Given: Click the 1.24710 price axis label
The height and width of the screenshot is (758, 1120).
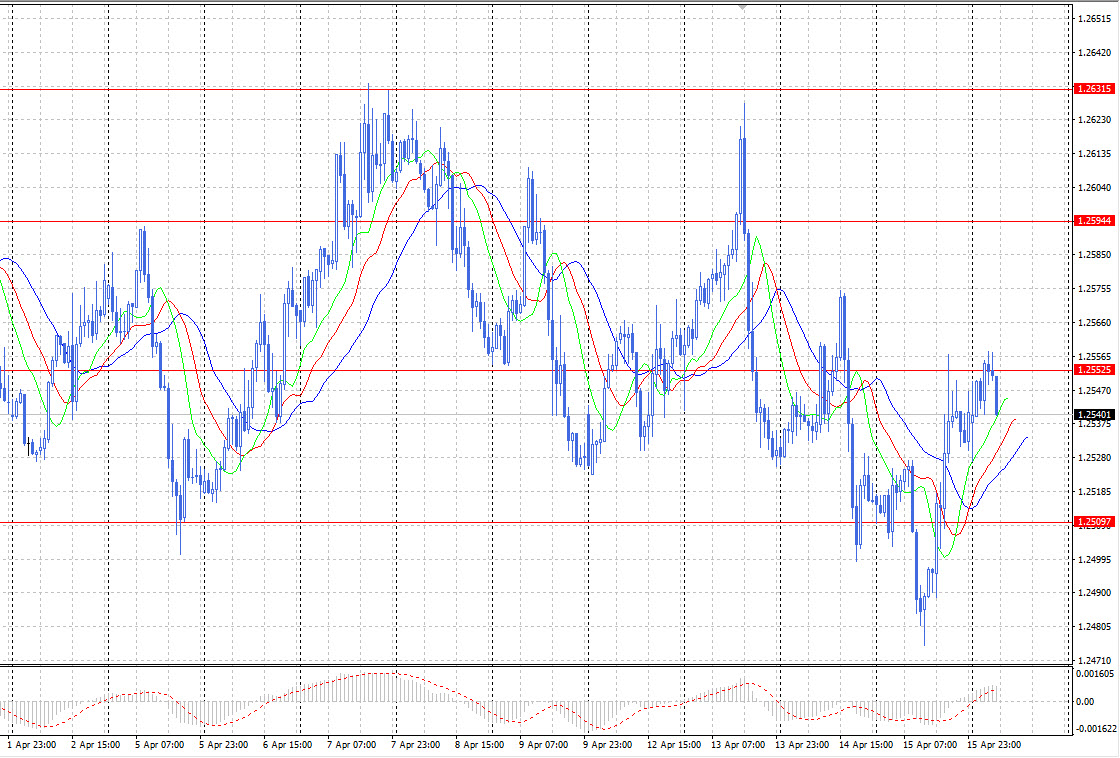Looking at the screenshot, I should (1094, 660).
